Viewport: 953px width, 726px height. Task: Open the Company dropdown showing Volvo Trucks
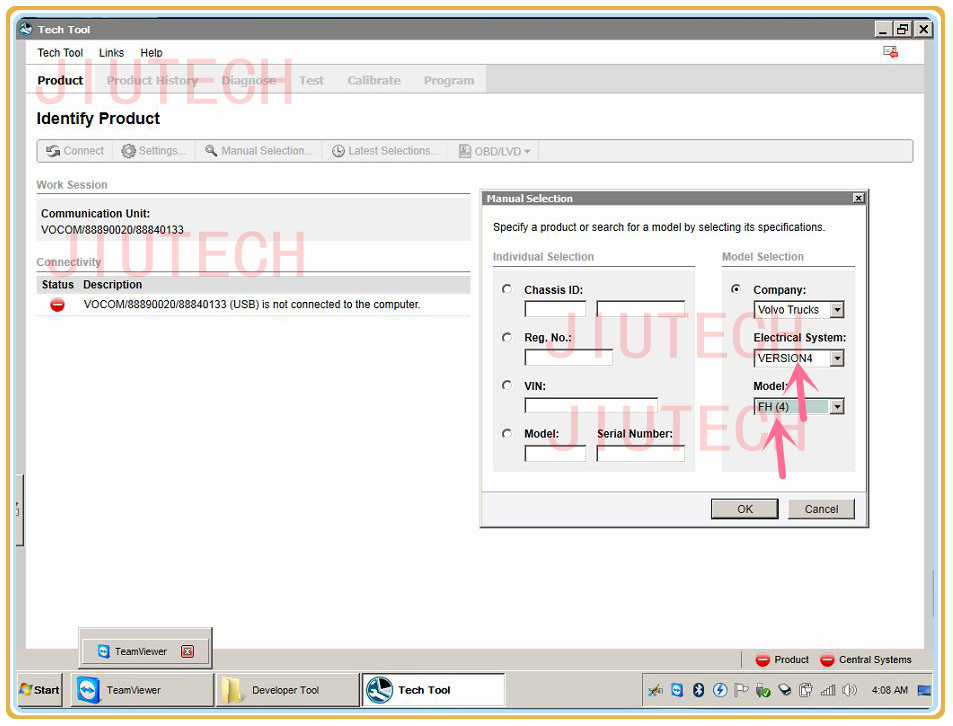[x=838, y=310]
